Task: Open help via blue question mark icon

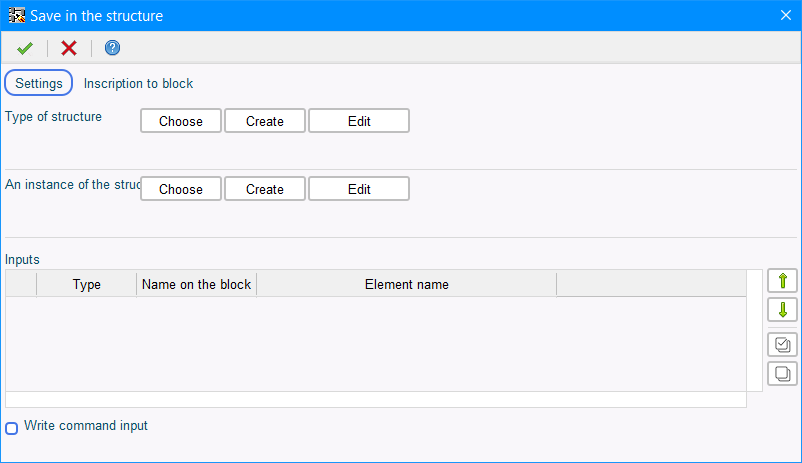Action: click(113, 48)
